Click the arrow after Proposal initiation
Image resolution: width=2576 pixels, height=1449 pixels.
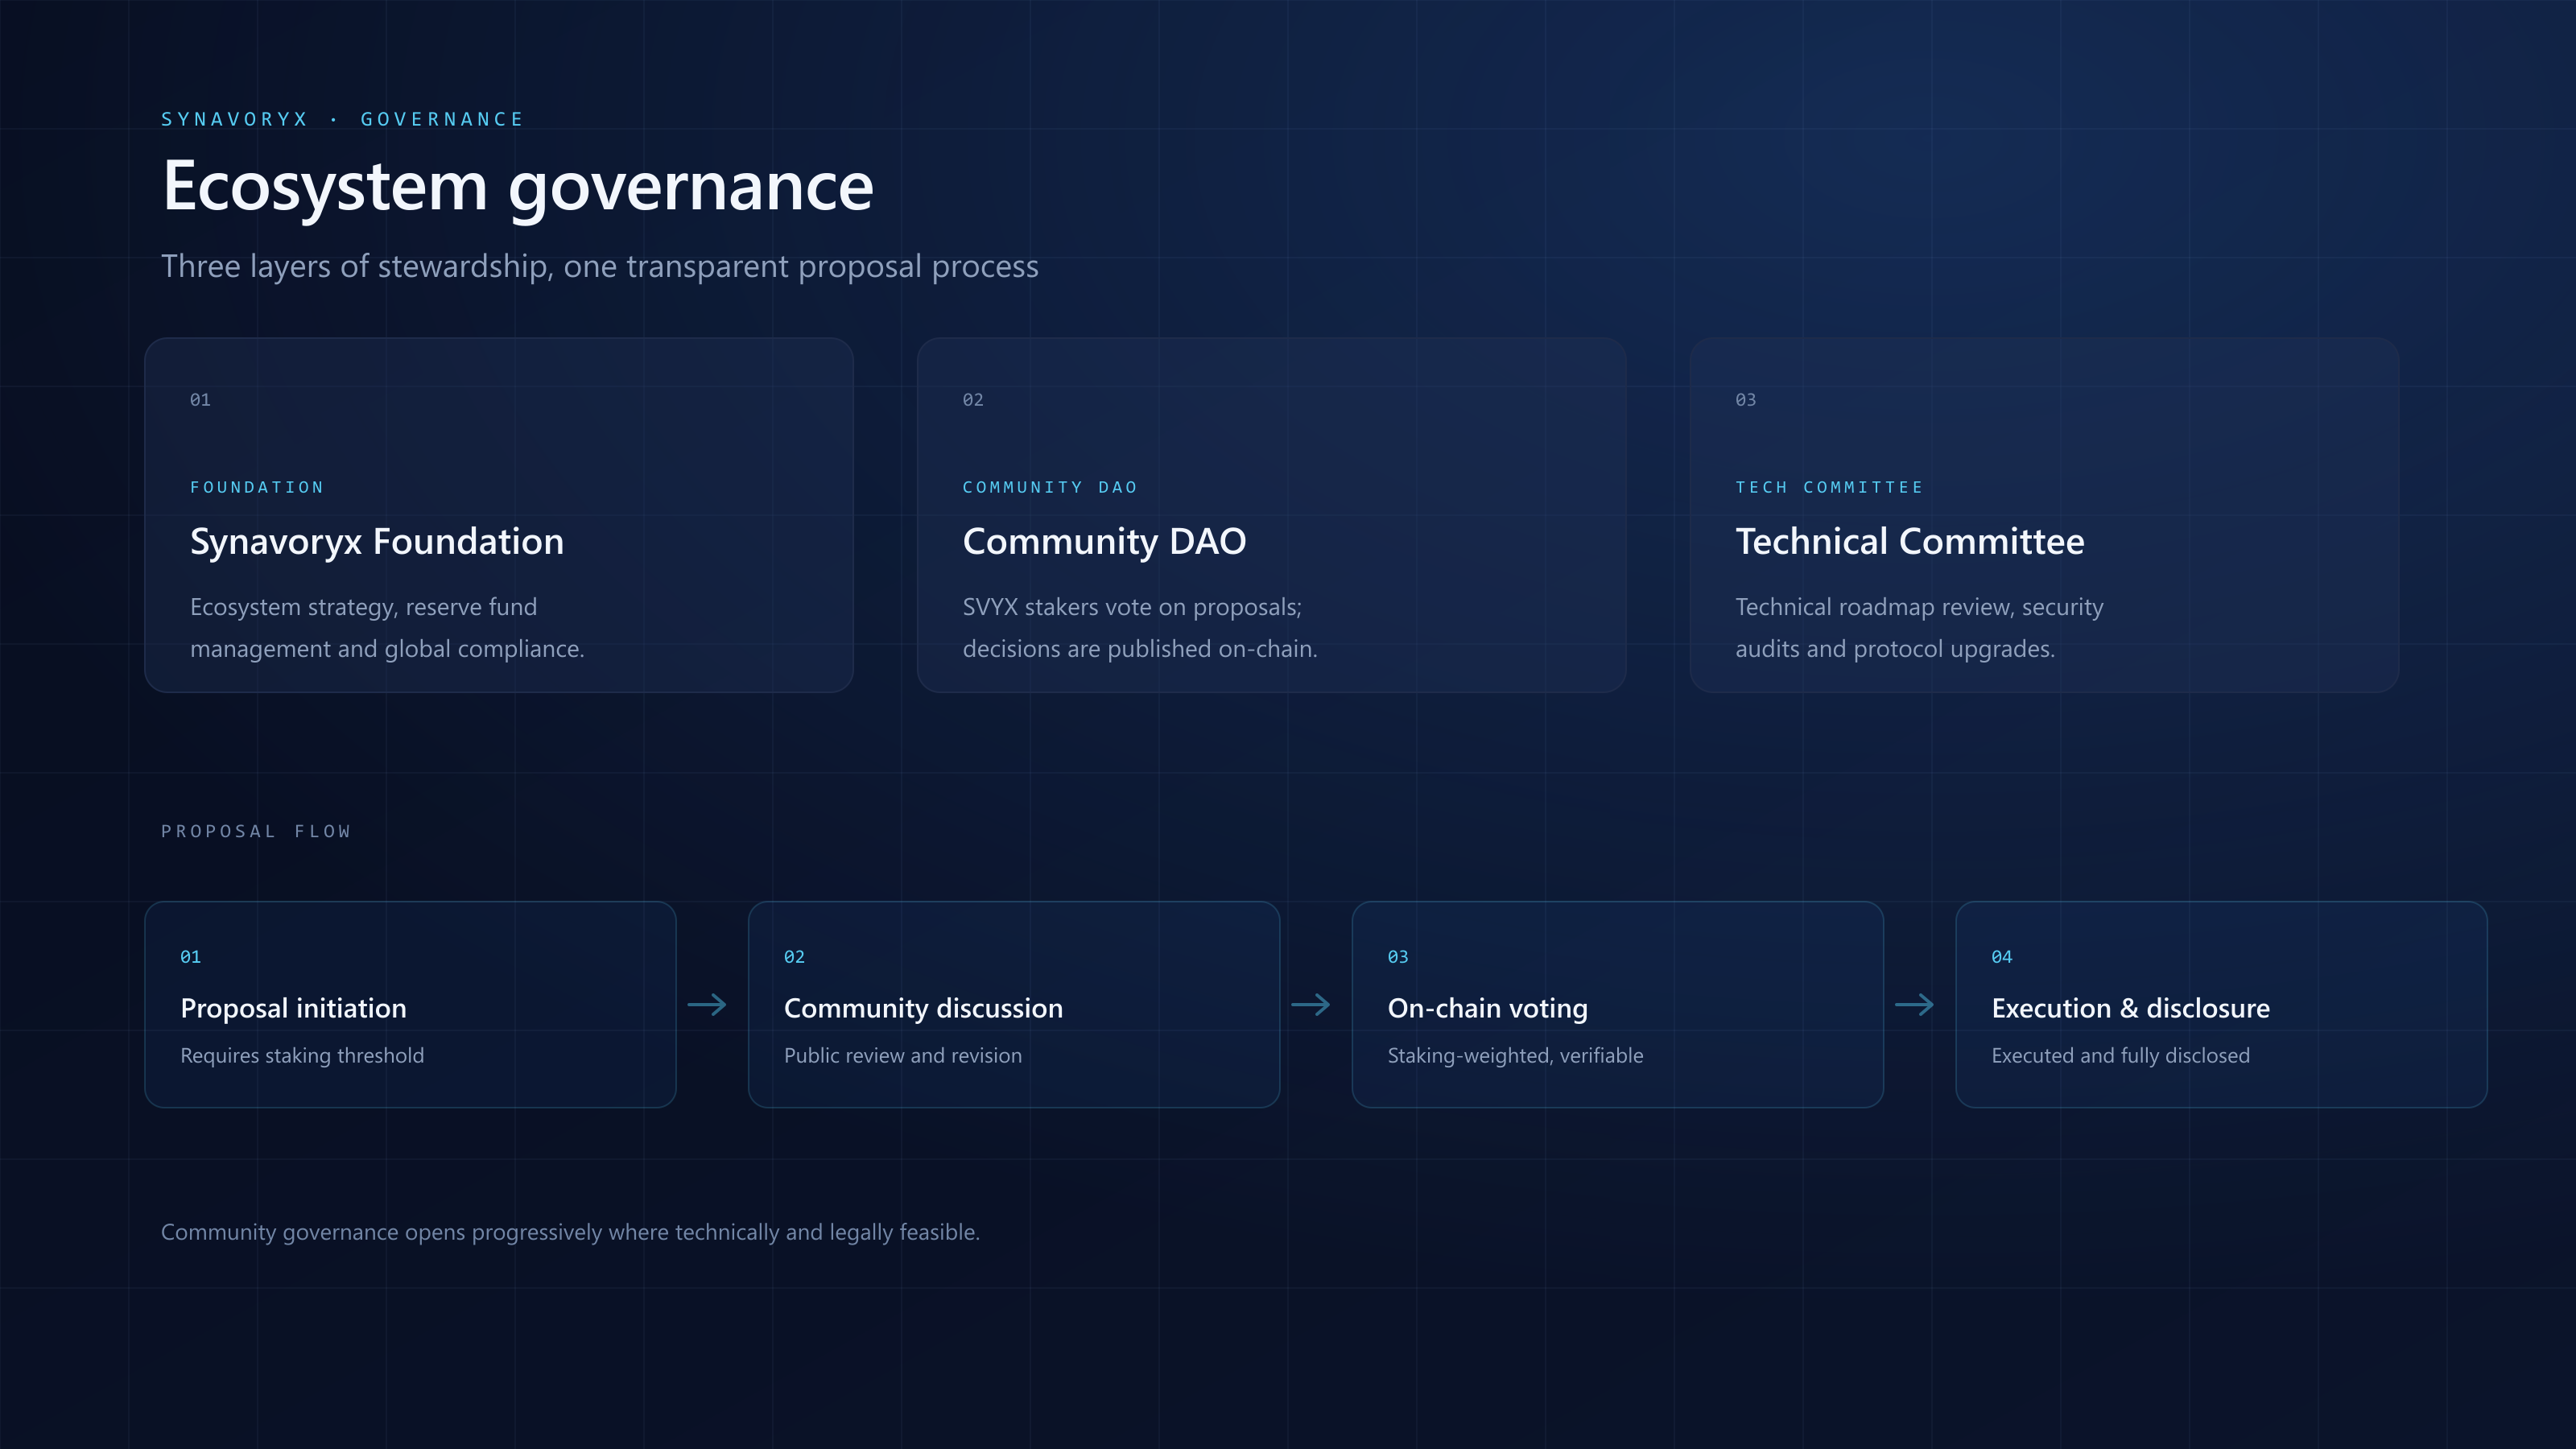click(707, 1004)
